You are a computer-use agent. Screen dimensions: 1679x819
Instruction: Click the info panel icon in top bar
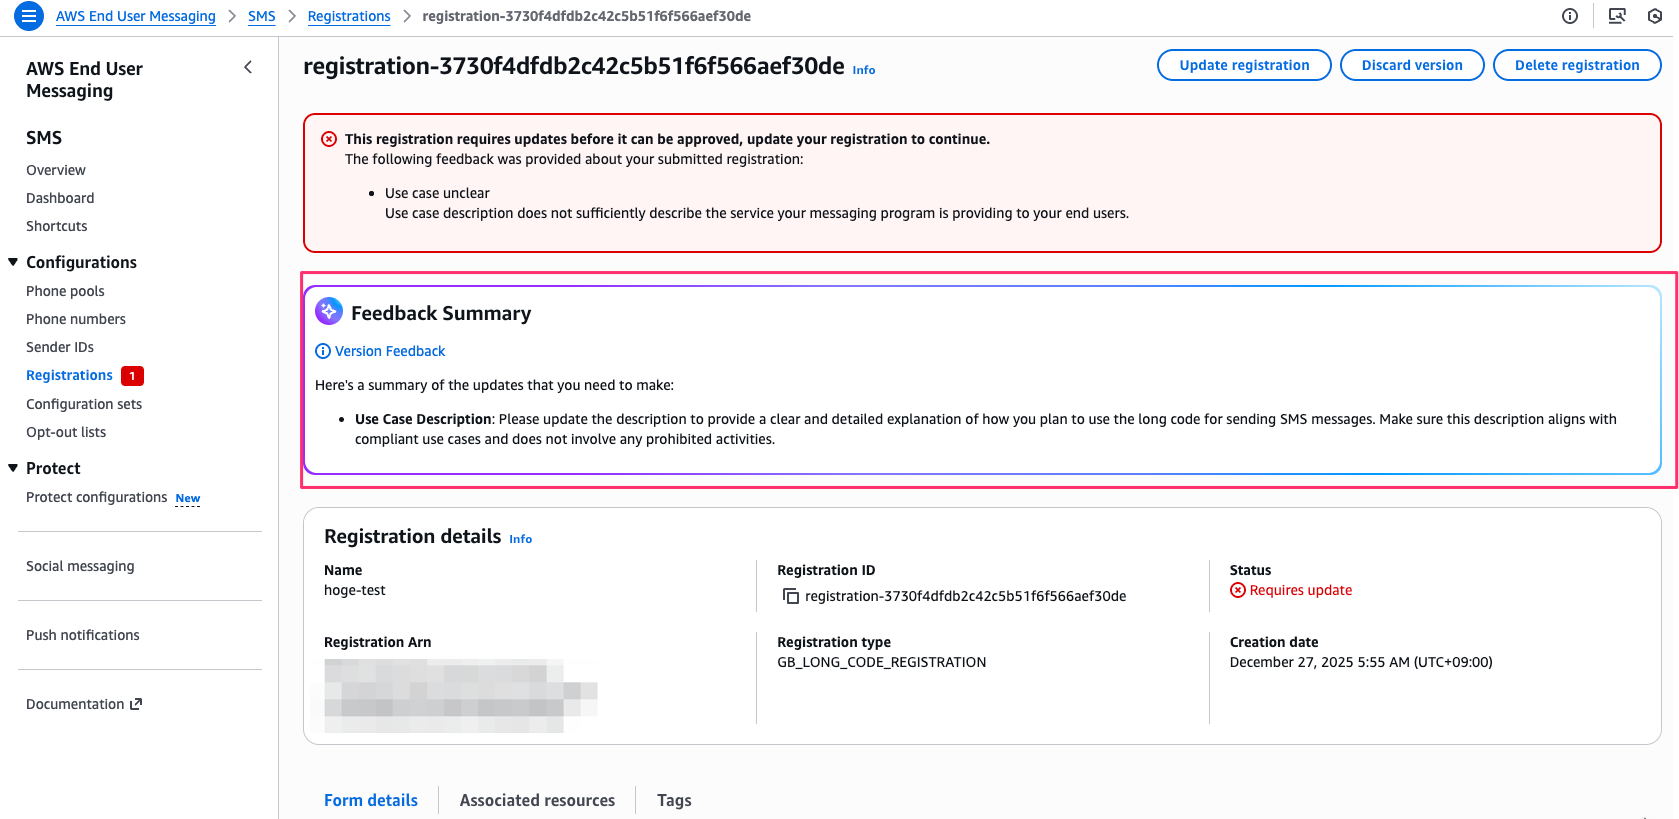point(1570,16)
